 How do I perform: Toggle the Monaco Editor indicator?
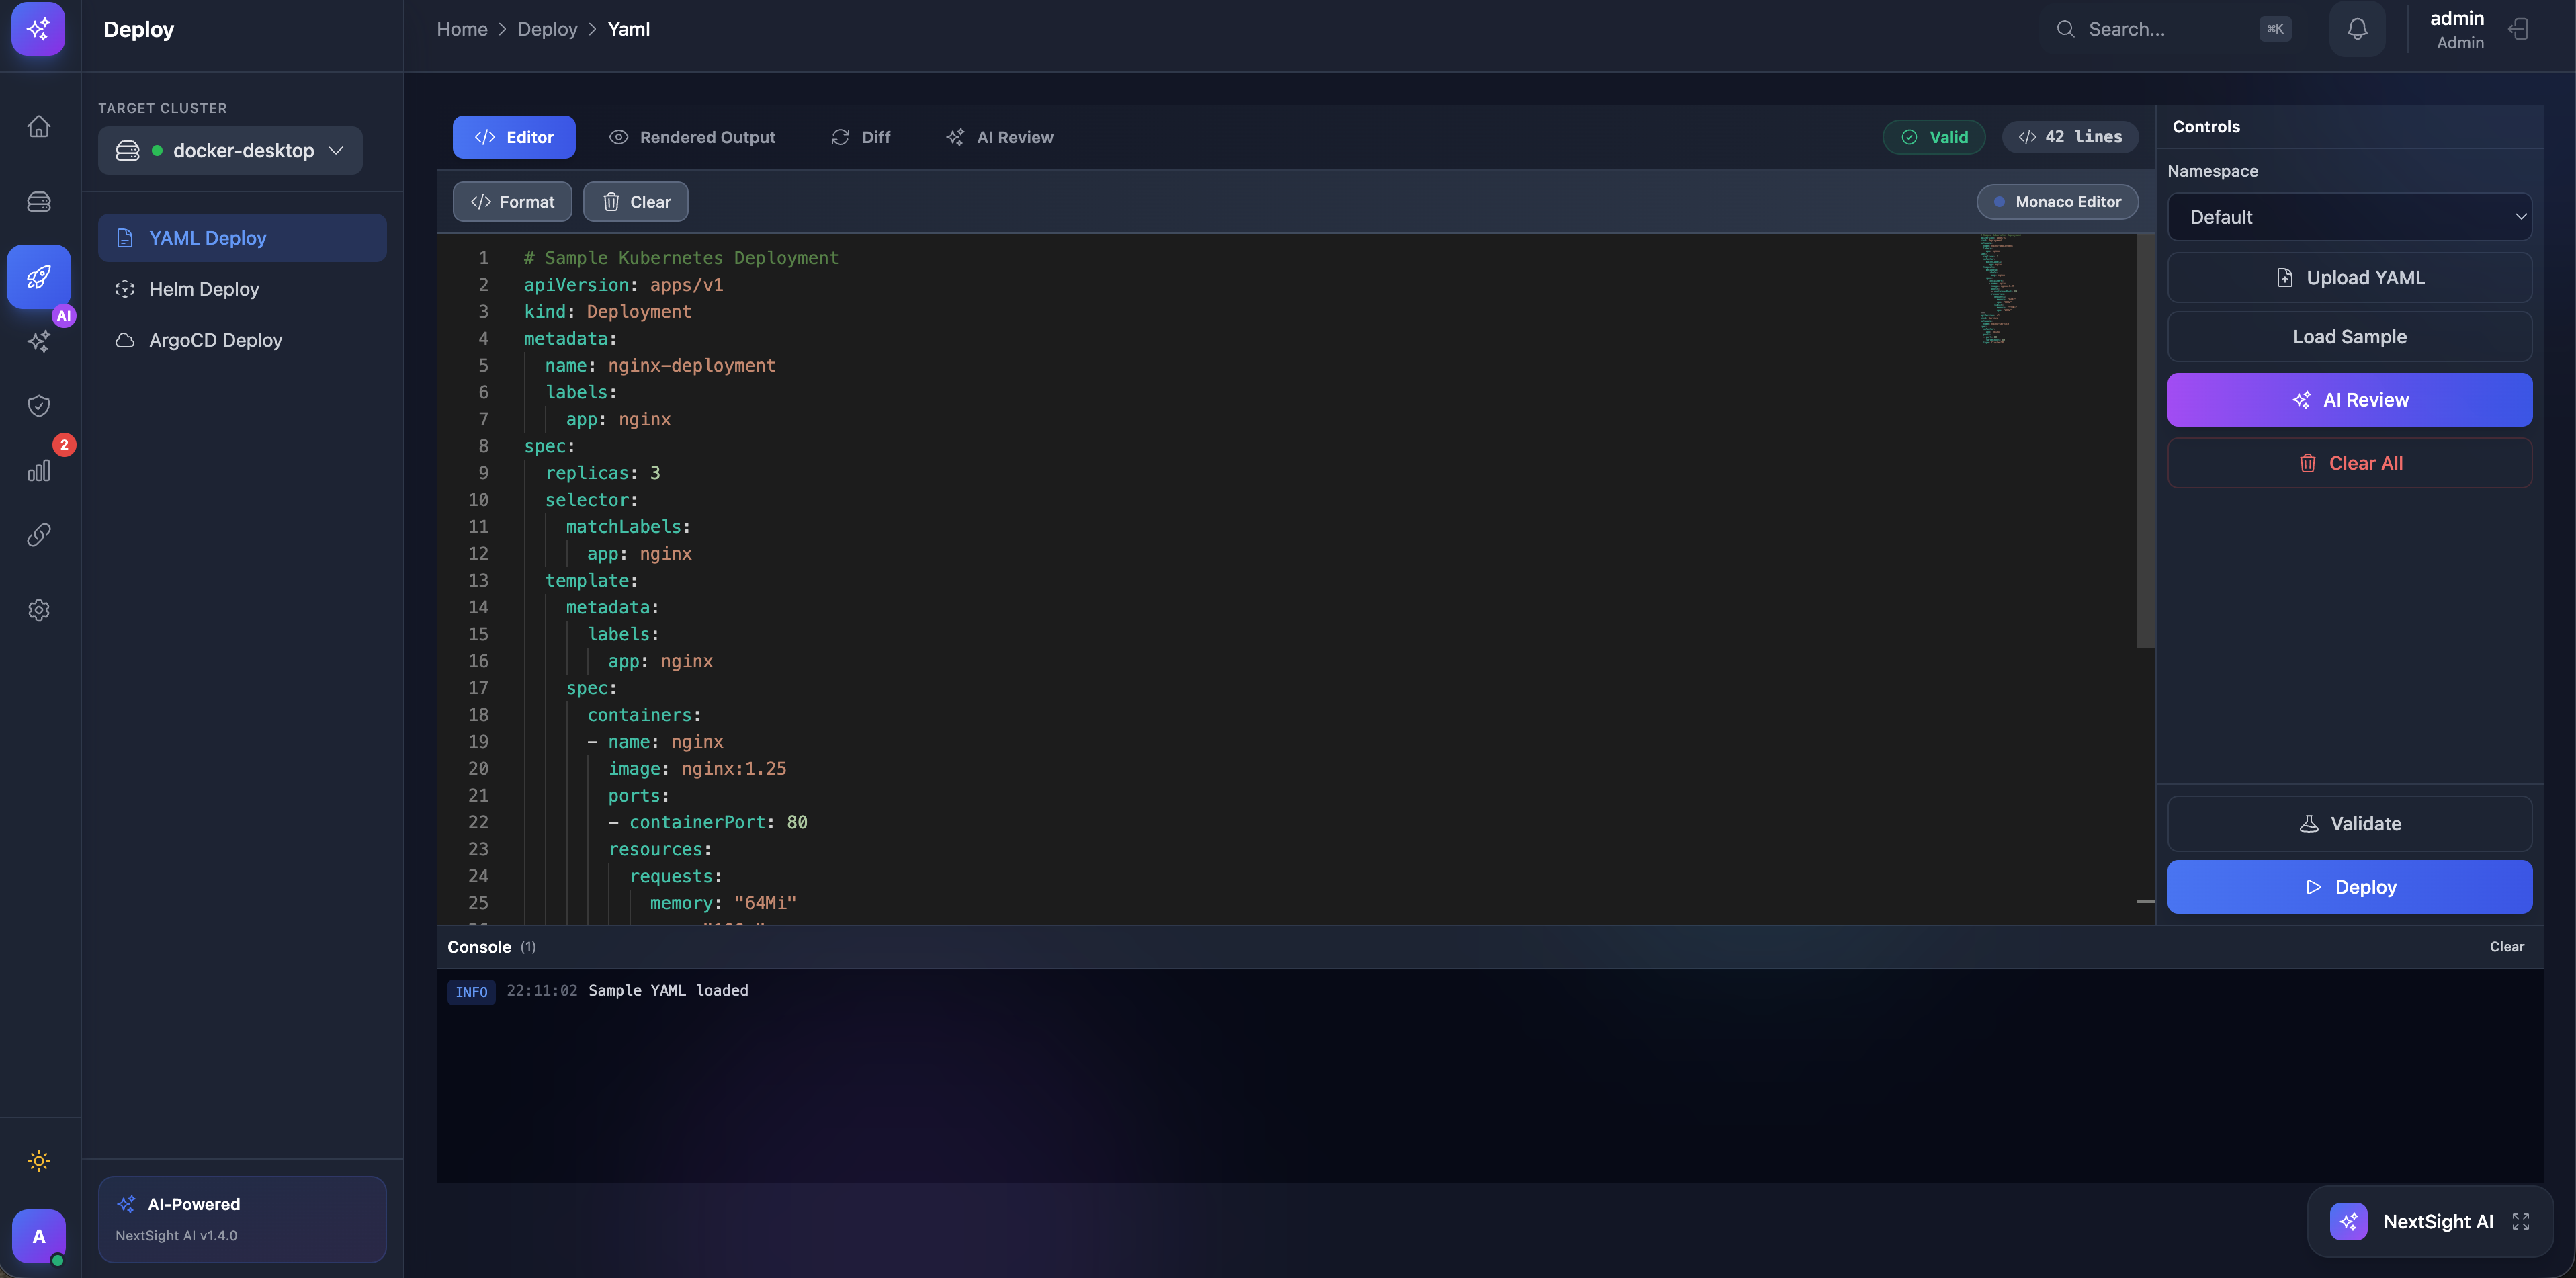pos(2057,201)
